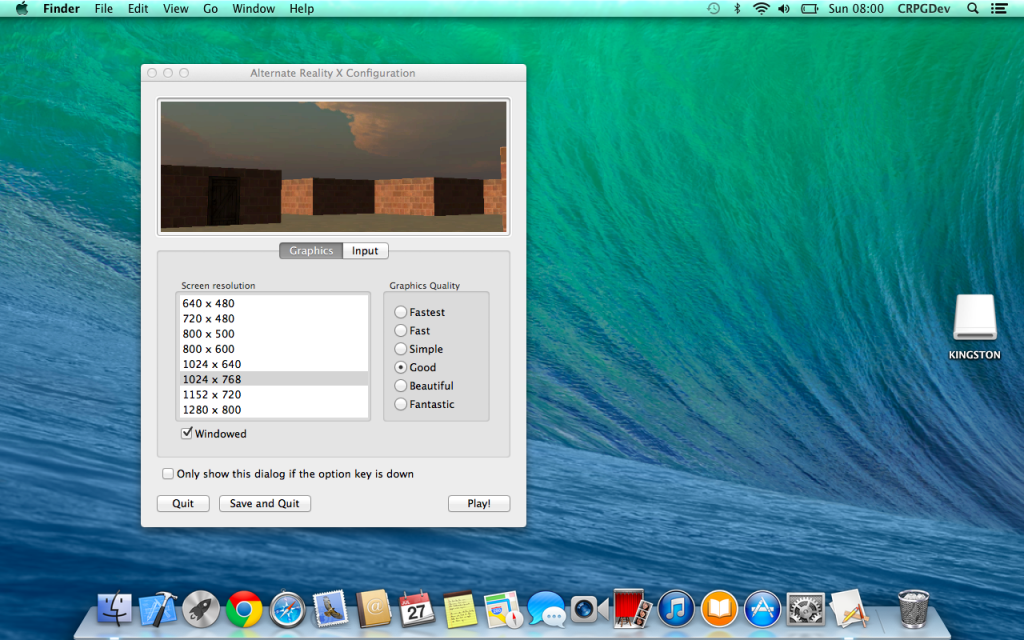
Task: Open the Window menu
Action: [x=253, y=8]
